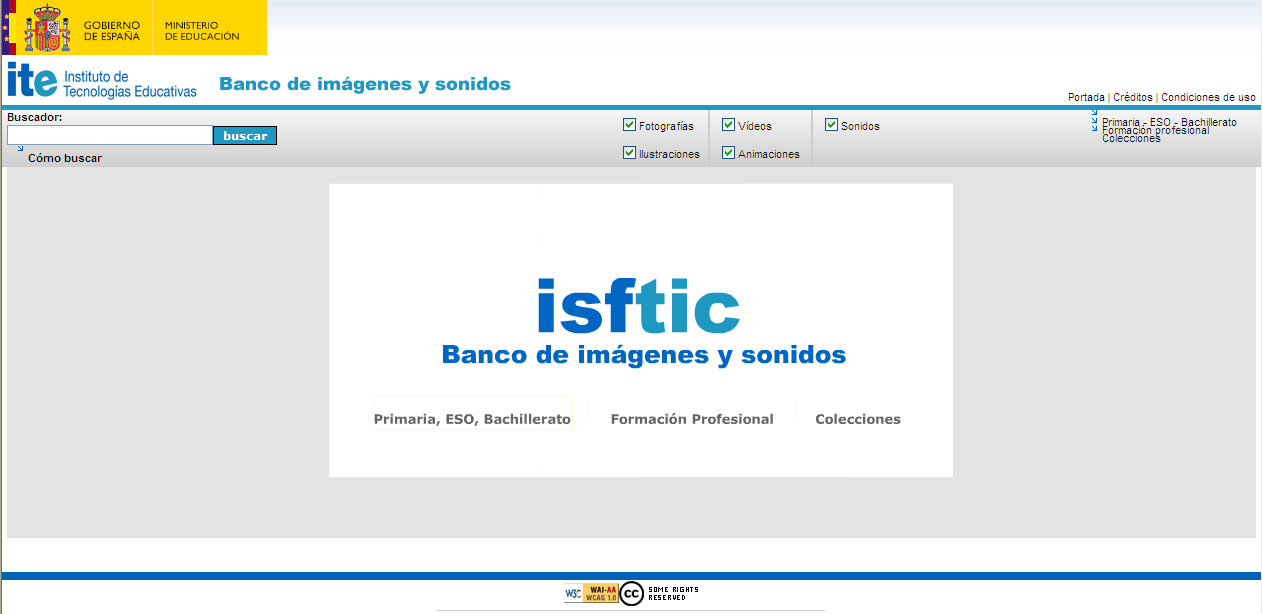Click center Banco de imágenes y sonidos subtitle
Screen dimensions: 1262x614
click(644, 355)
